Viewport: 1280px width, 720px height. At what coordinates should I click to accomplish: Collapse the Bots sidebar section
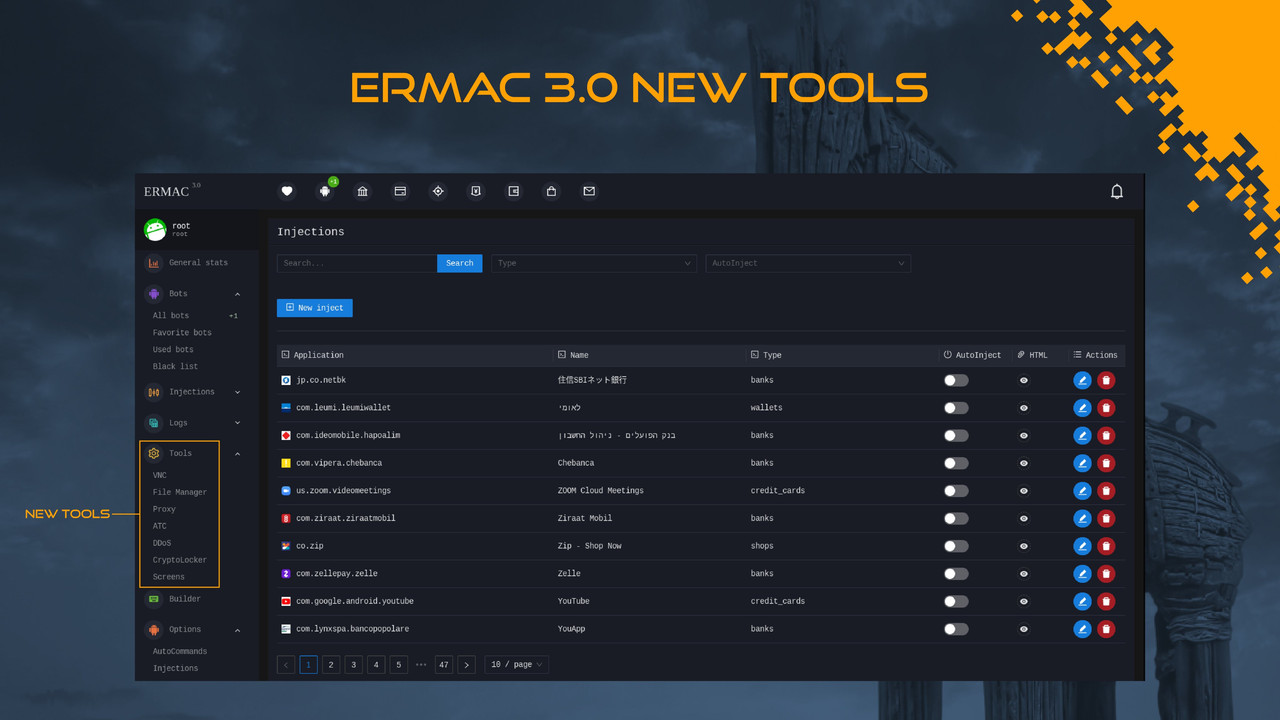point(237,294)
